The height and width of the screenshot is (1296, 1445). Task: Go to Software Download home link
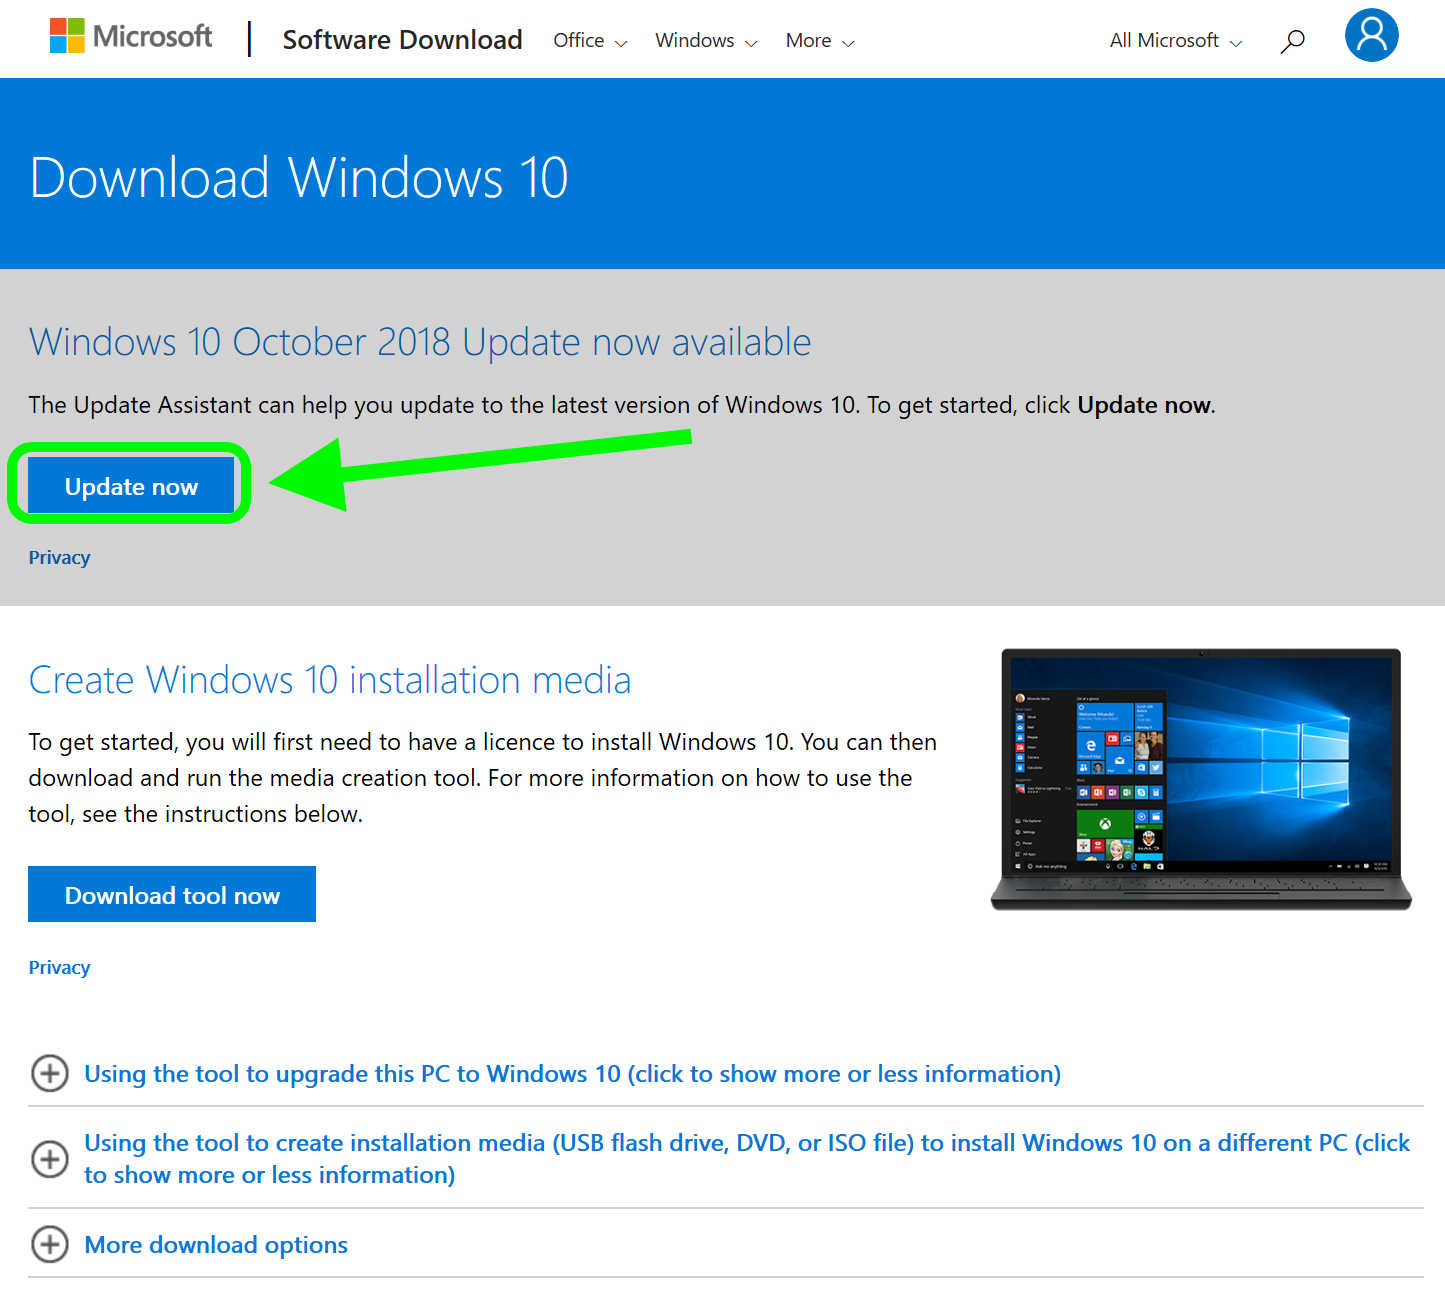point(402,40)
